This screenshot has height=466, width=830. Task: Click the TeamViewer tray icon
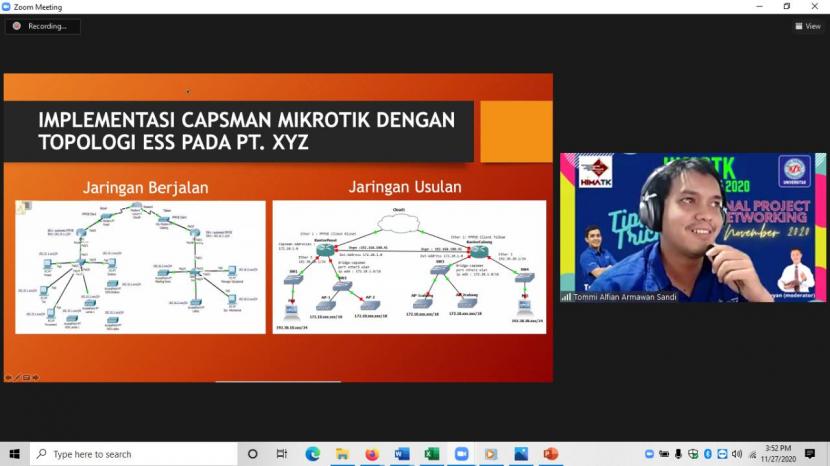pyautogui.click(x=722, y=454)
